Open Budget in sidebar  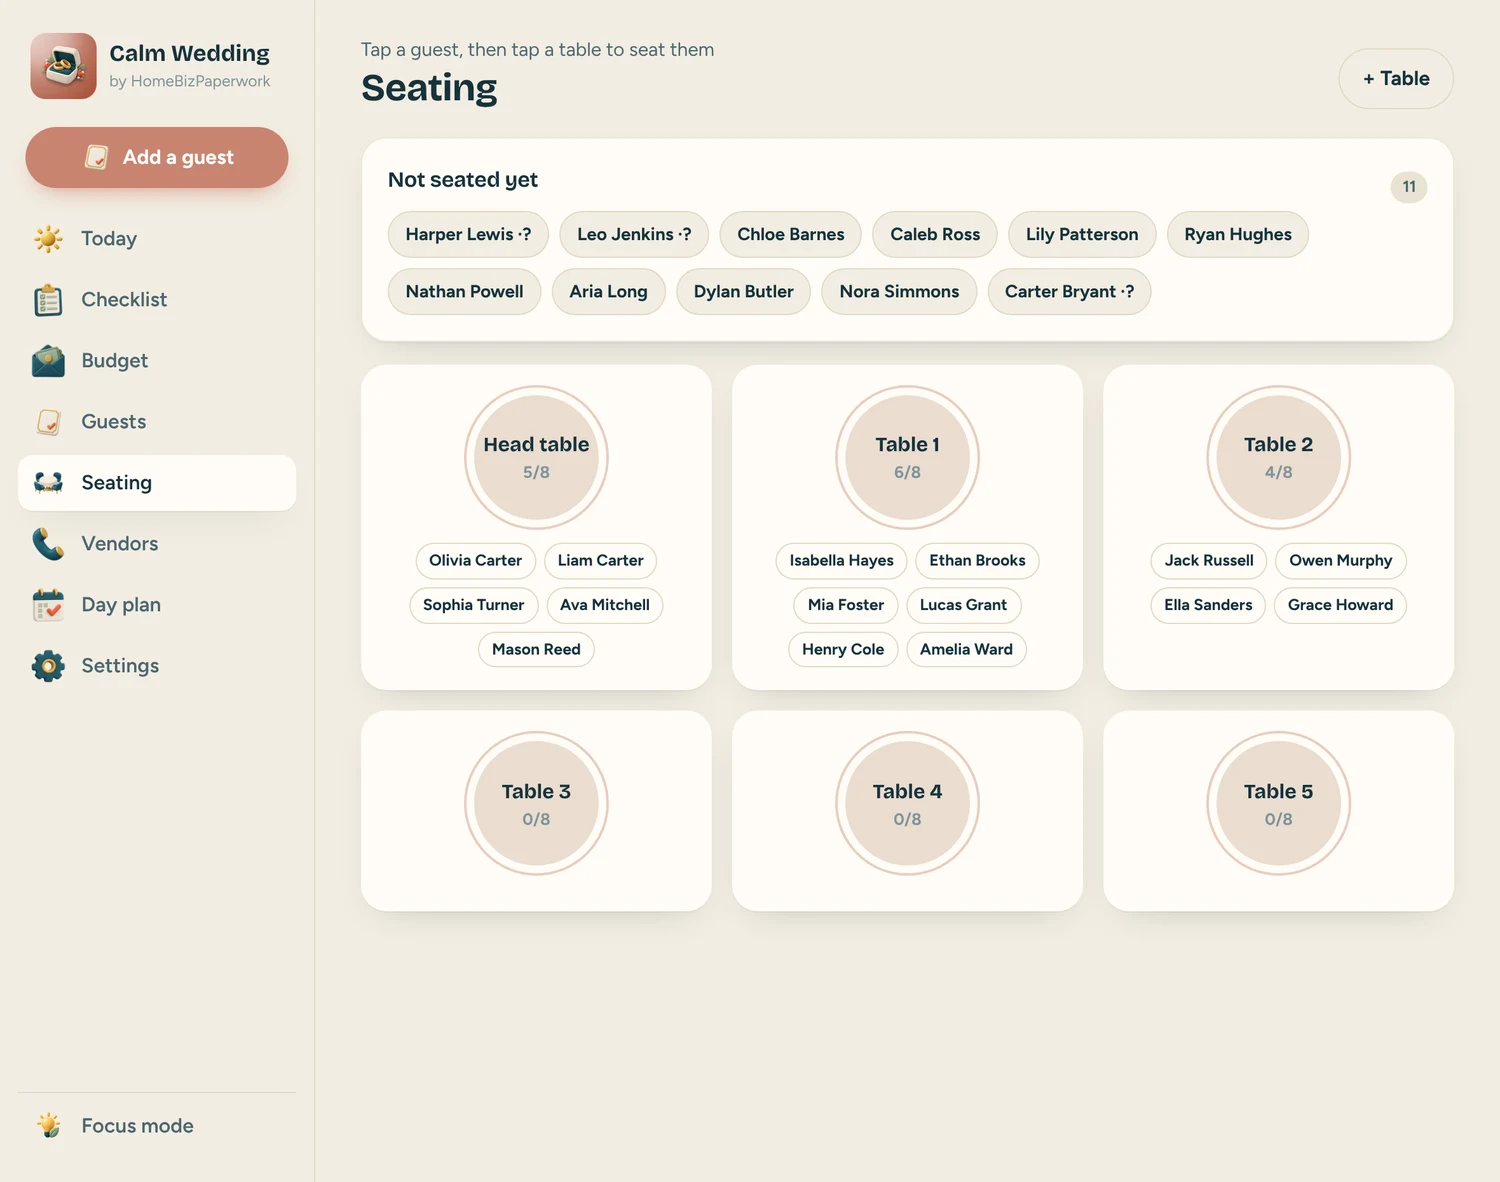[x=157, y=360]
